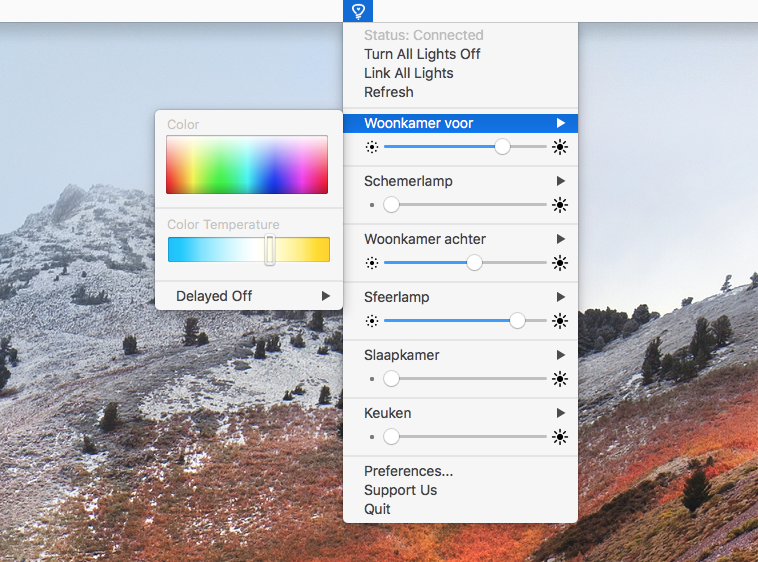Click max brightness sun icon for Sfeerlamp
Viewport: 758px width, 562px height.
pos(560,321)
